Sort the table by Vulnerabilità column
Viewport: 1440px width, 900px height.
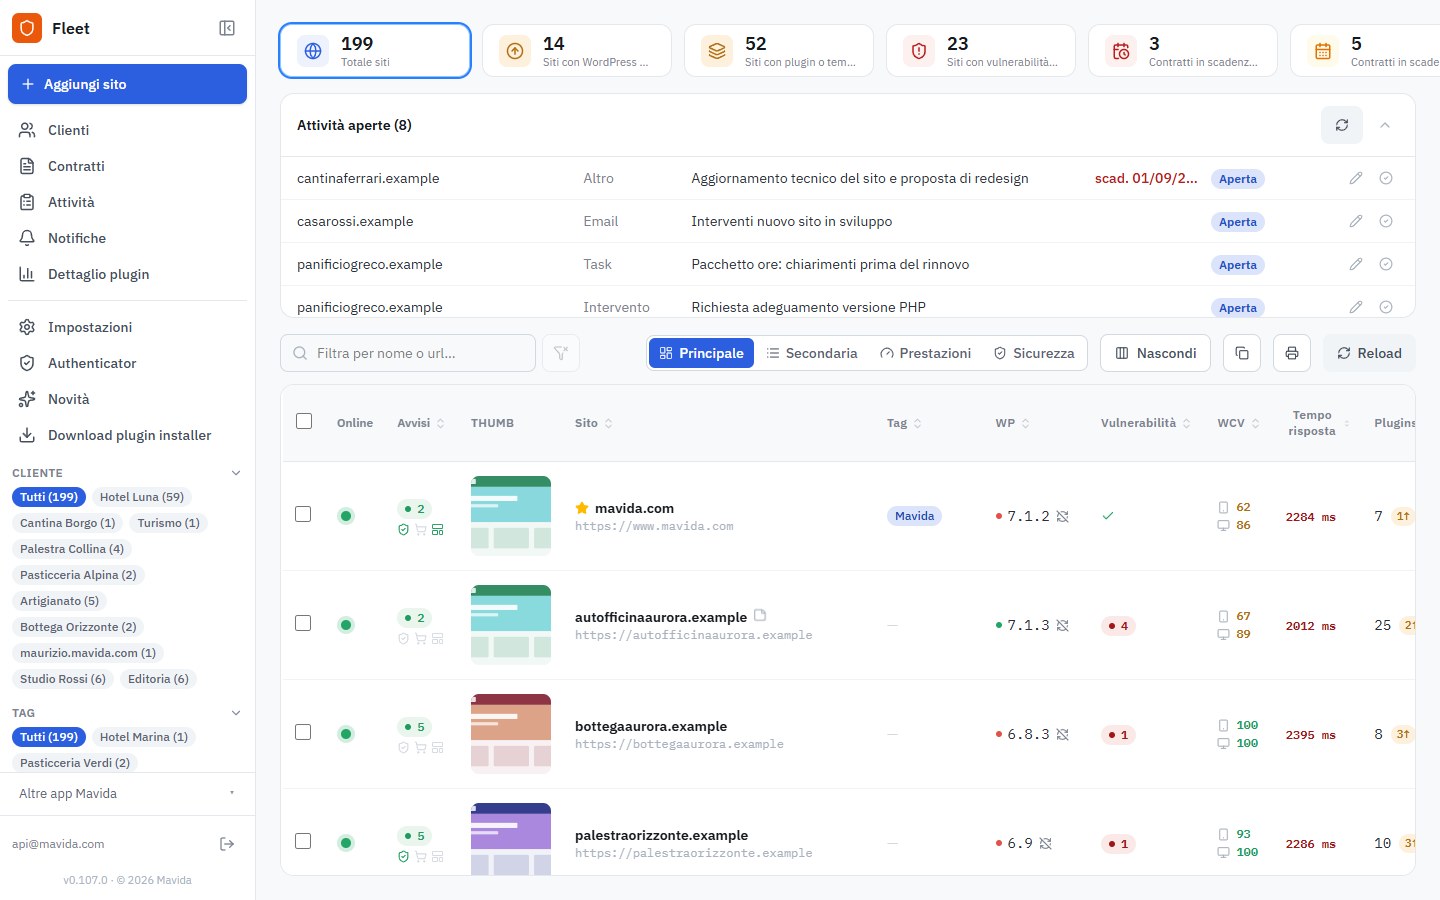[x=1146, y=423]
